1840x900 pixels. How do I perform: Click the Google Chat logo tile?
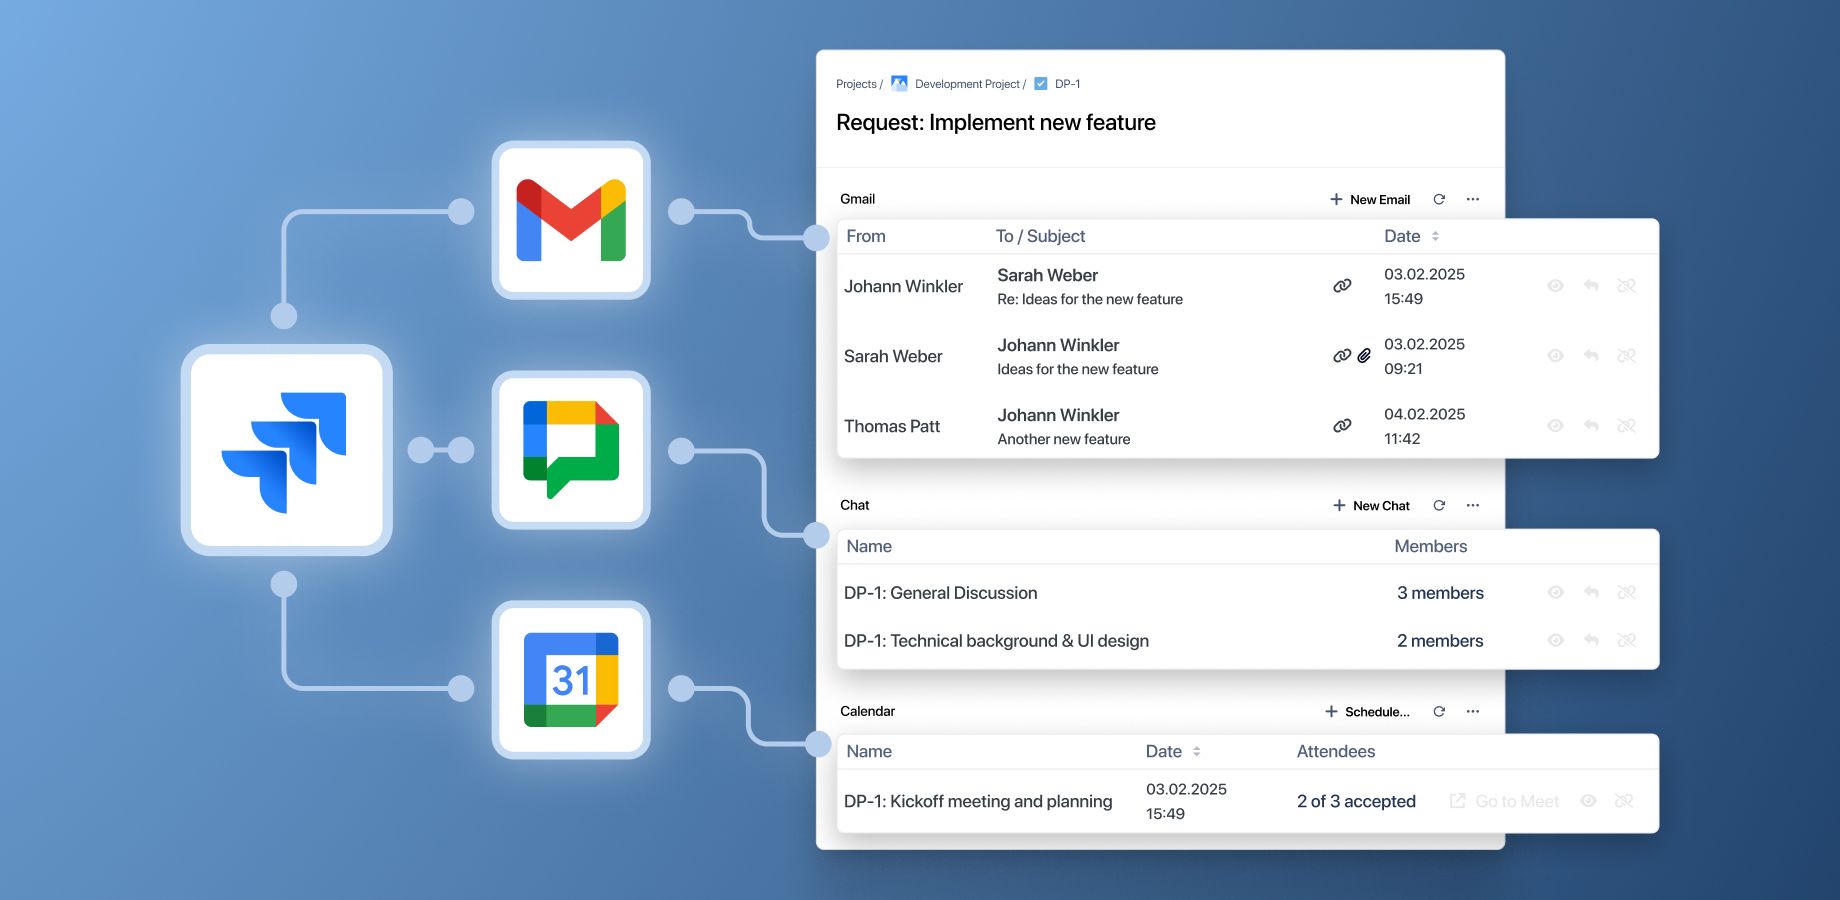click(x=571, y=450)
